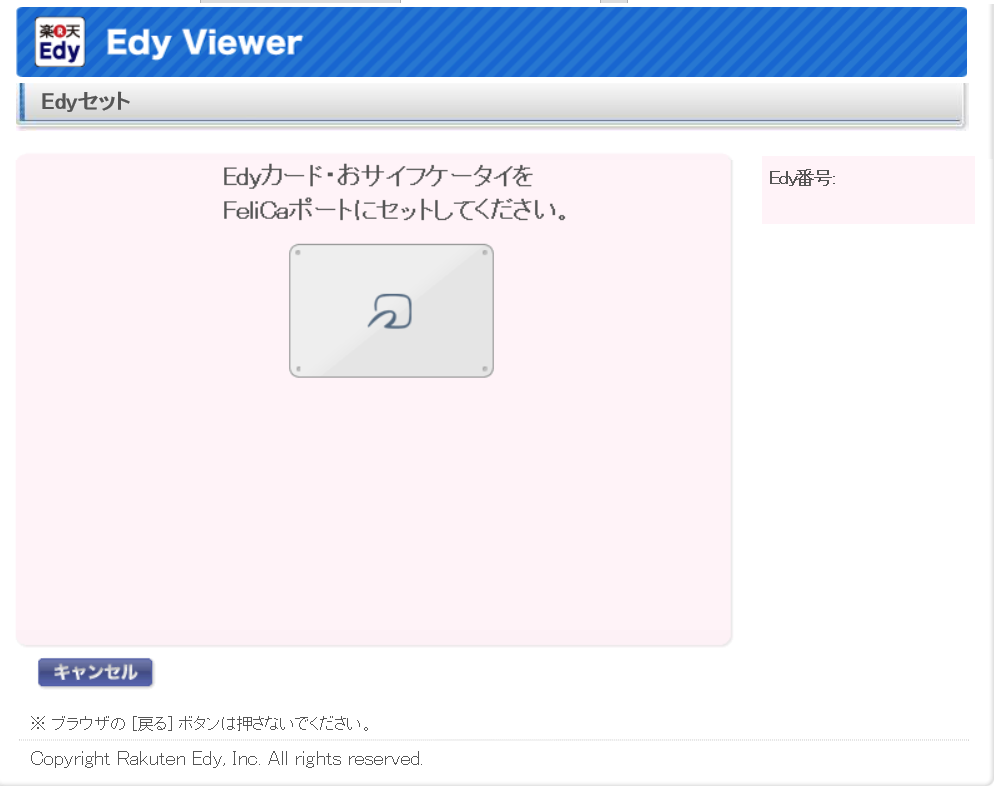Click the Edy番号: label

(802, 178)
